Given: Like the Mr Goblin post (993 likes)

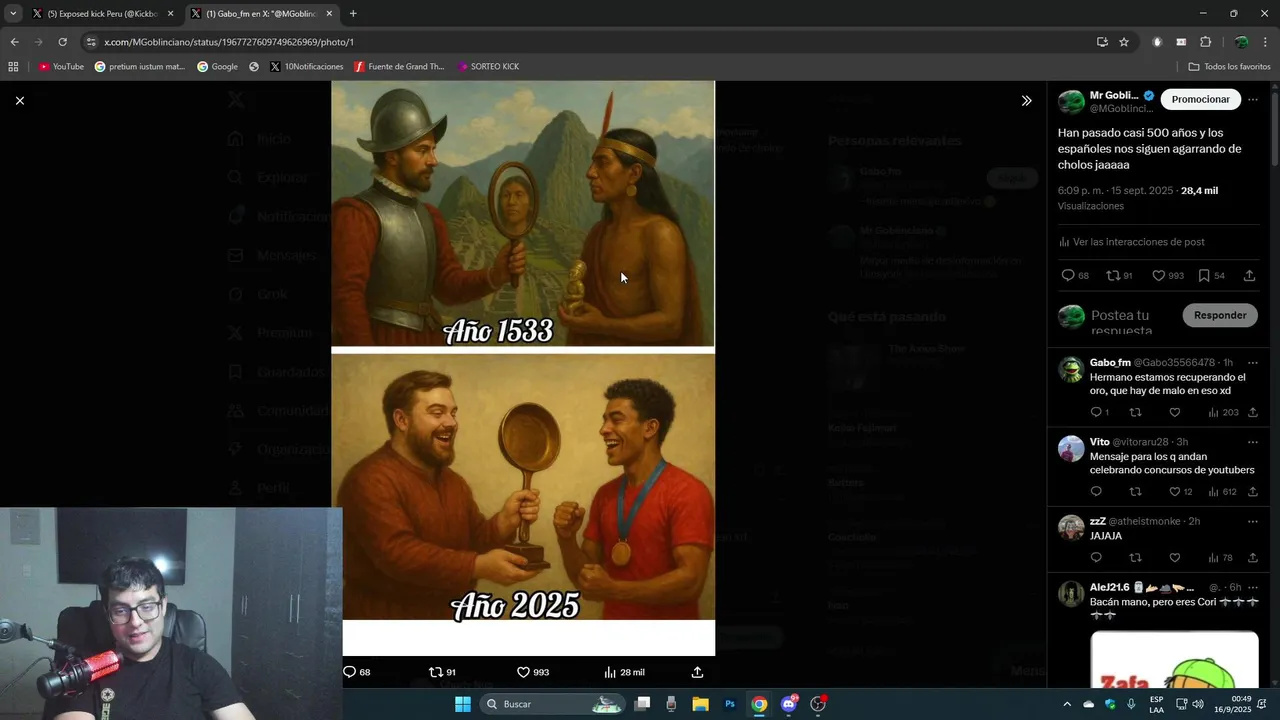Looking at the screenshot, I should coord(1167,276).
